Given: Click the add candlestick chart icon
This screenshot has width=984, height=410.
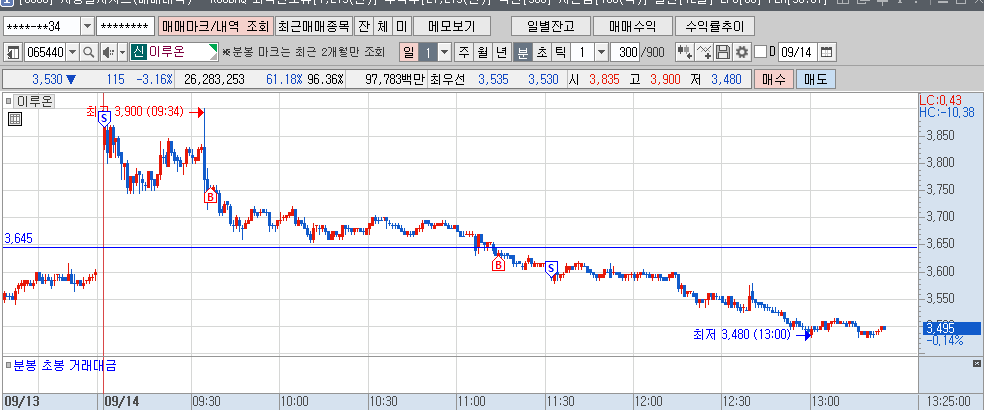Looking at the screenshot, I should [685, 52].
